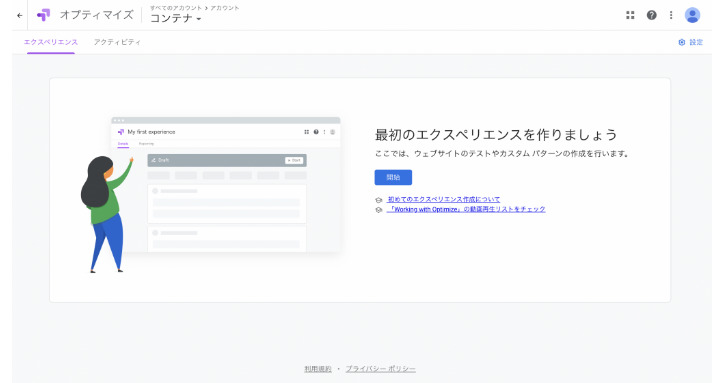This screenshot has width=721, height=383.
Task: Click the settings gear icon
Action: [681, 42]
